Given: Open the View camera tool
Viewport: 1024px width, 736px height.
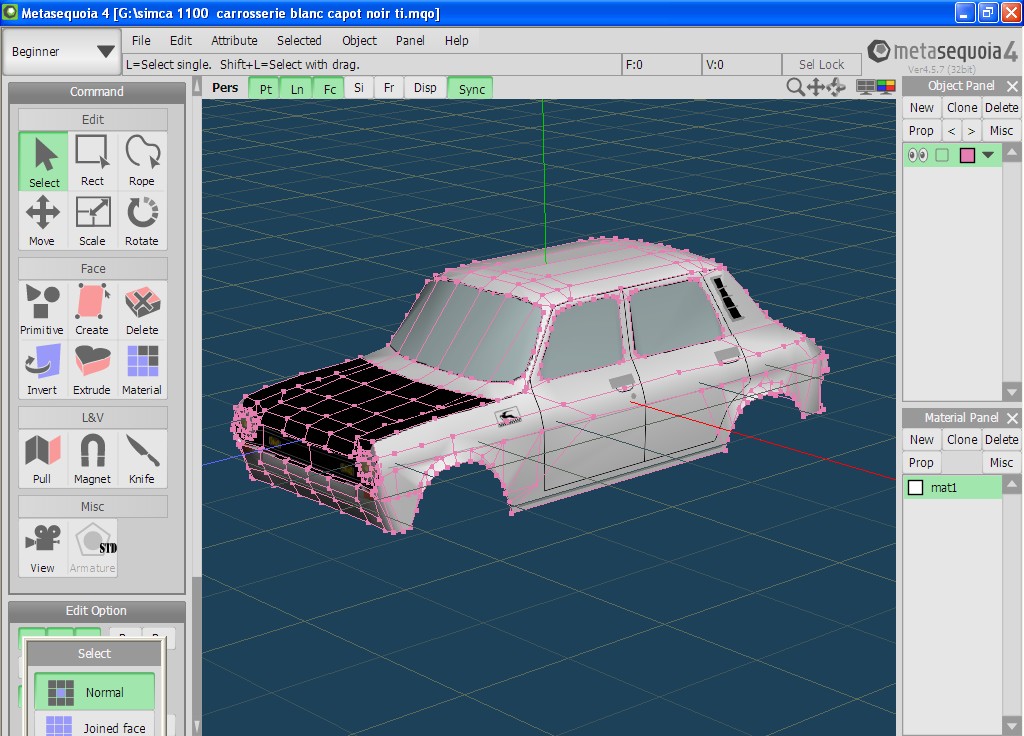Looking at the screenshot, I should point(42,548).
